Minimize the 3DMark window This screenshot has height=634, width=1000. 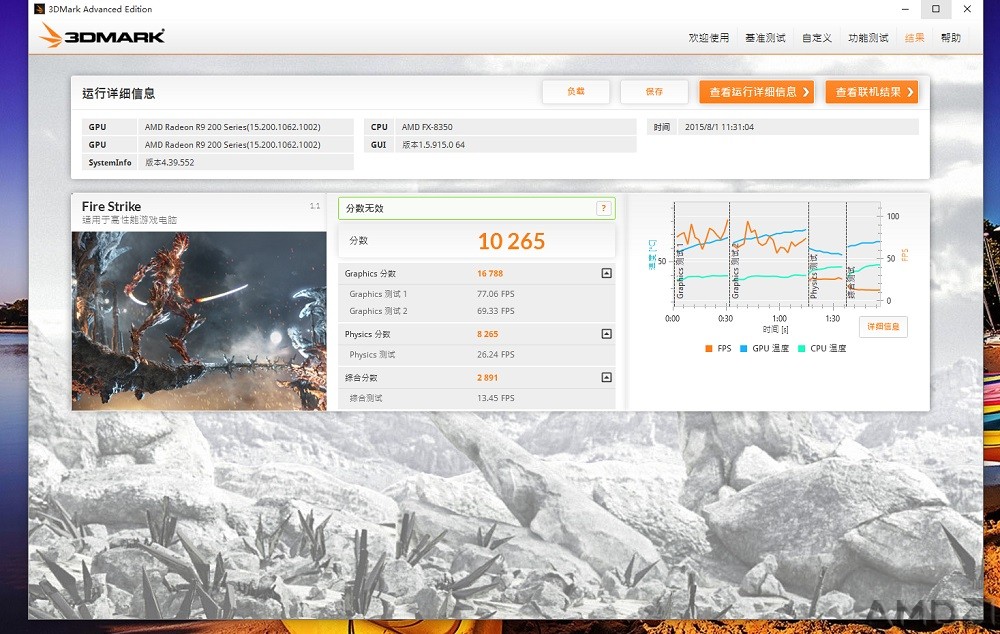tap(905, 9)
